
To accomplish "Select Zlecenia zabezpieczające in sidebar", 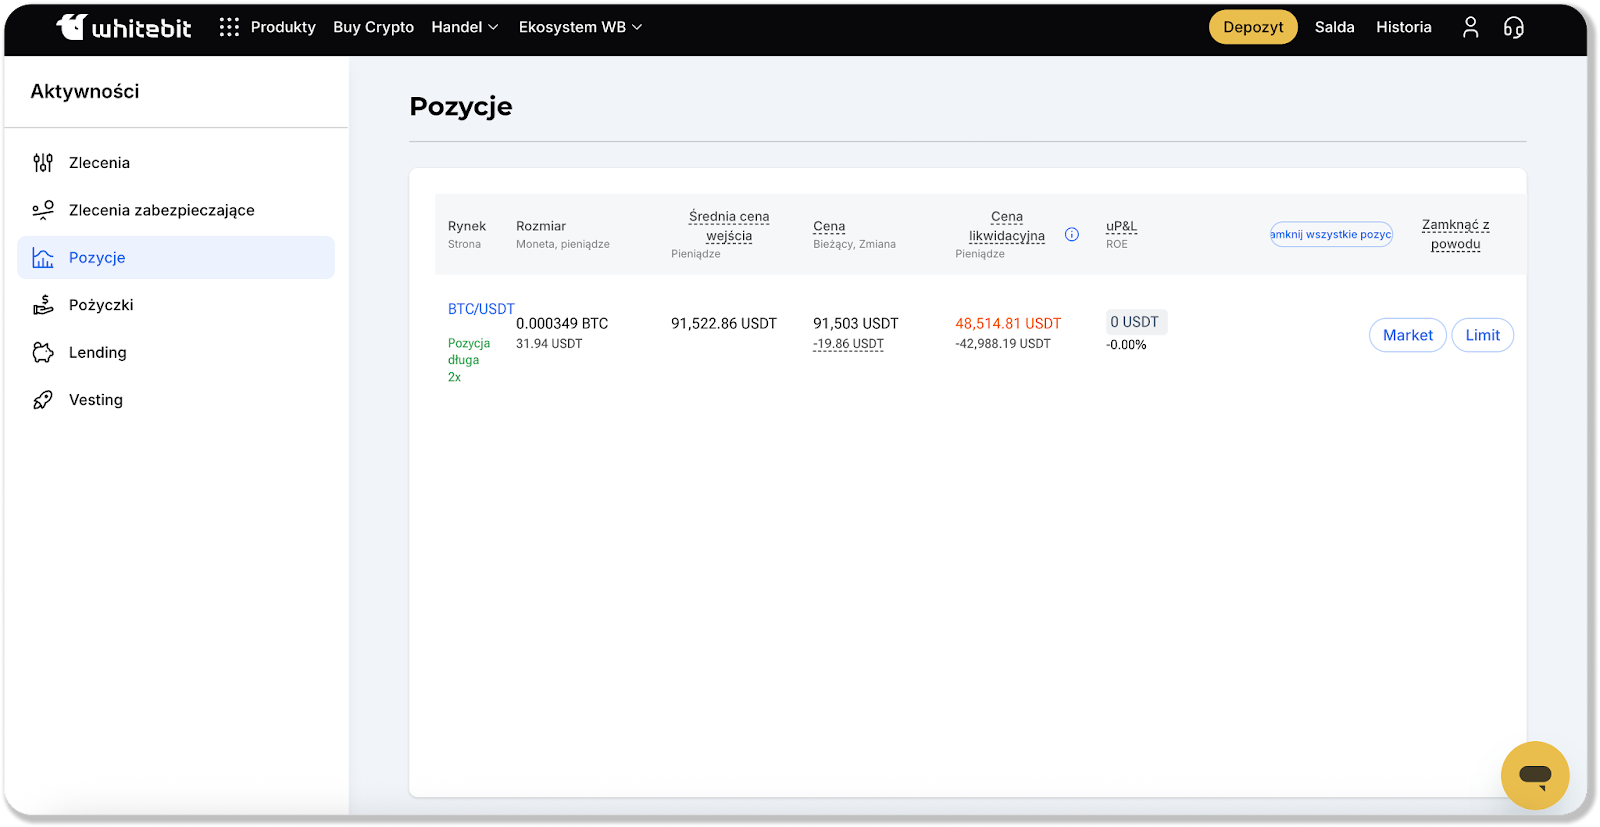I will pos(161,210).
